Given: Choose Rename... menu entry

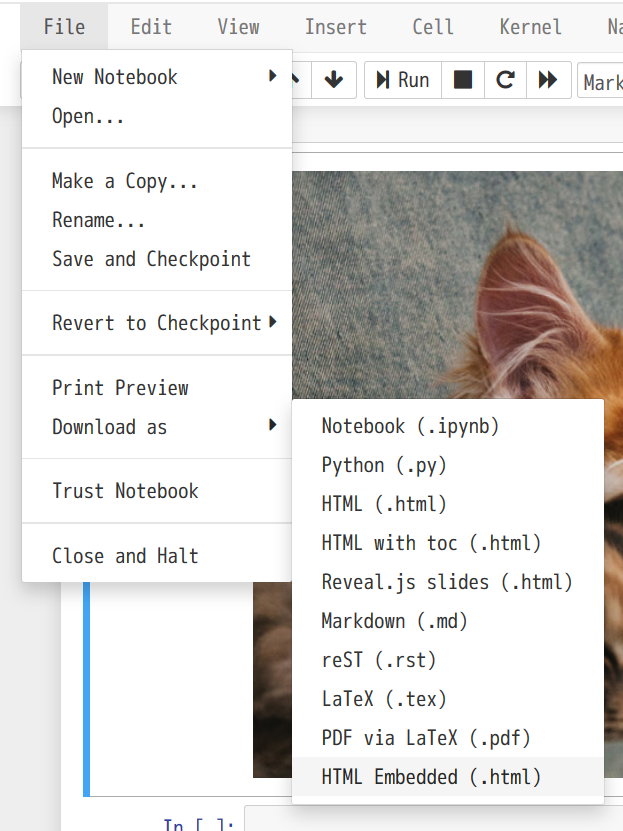Looking at the screenshot, I should coord(157,220).
